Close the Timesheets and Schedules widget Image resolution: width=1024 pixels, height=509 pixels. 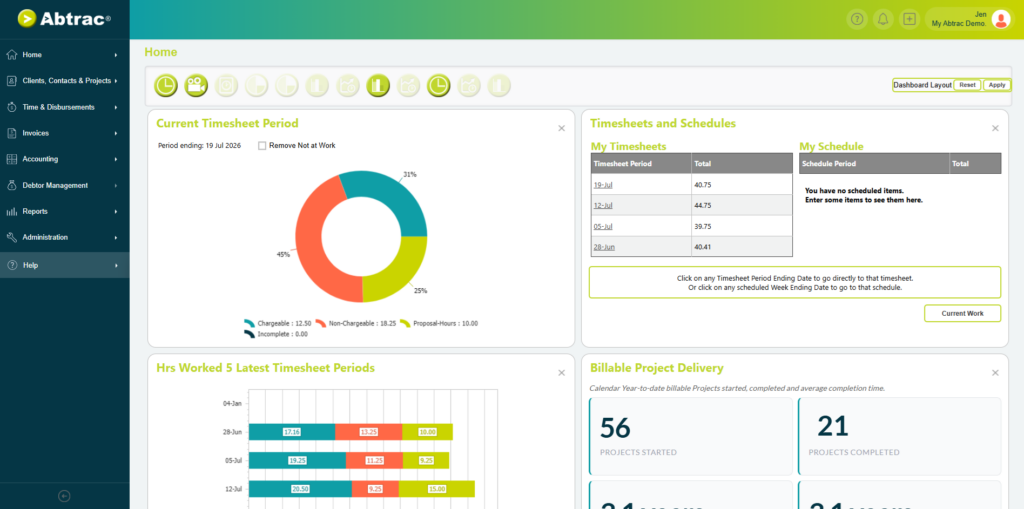pos(995,129)
